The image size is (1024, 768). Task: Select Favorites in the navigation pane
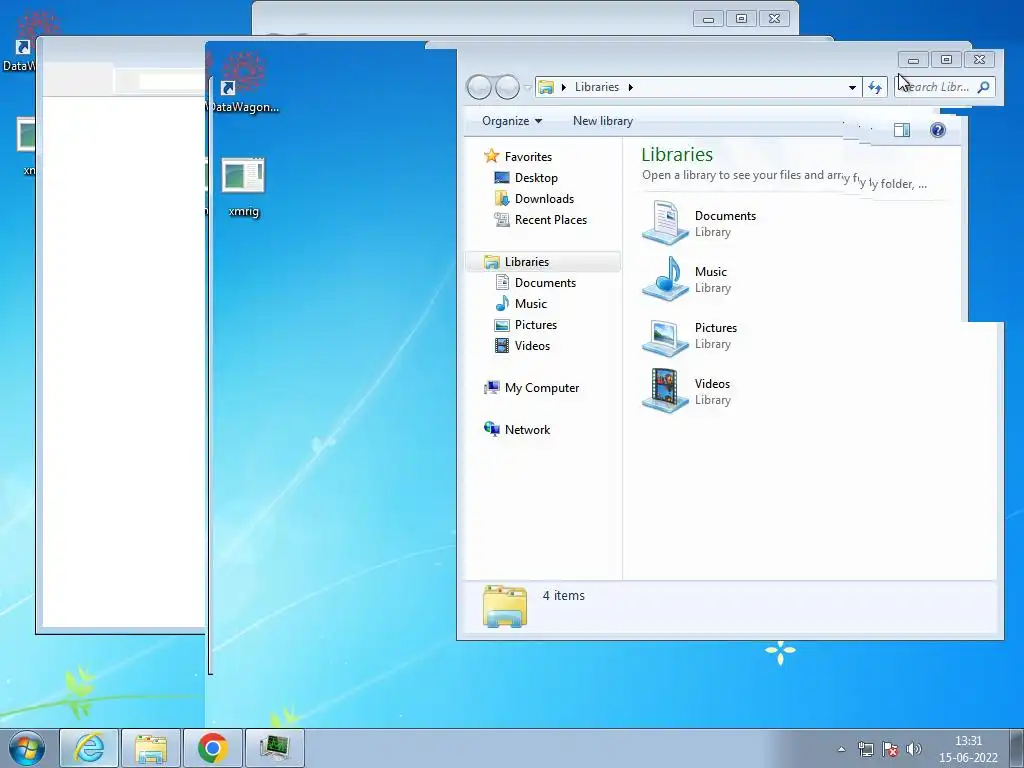518,157
